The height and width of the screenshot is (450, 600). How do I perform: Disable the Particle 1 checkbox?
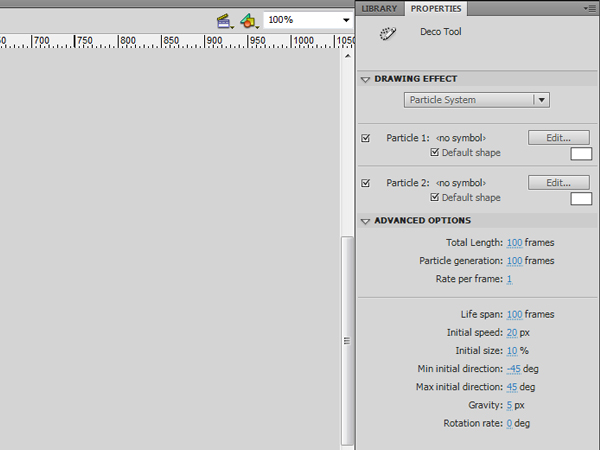coord(365,138)
